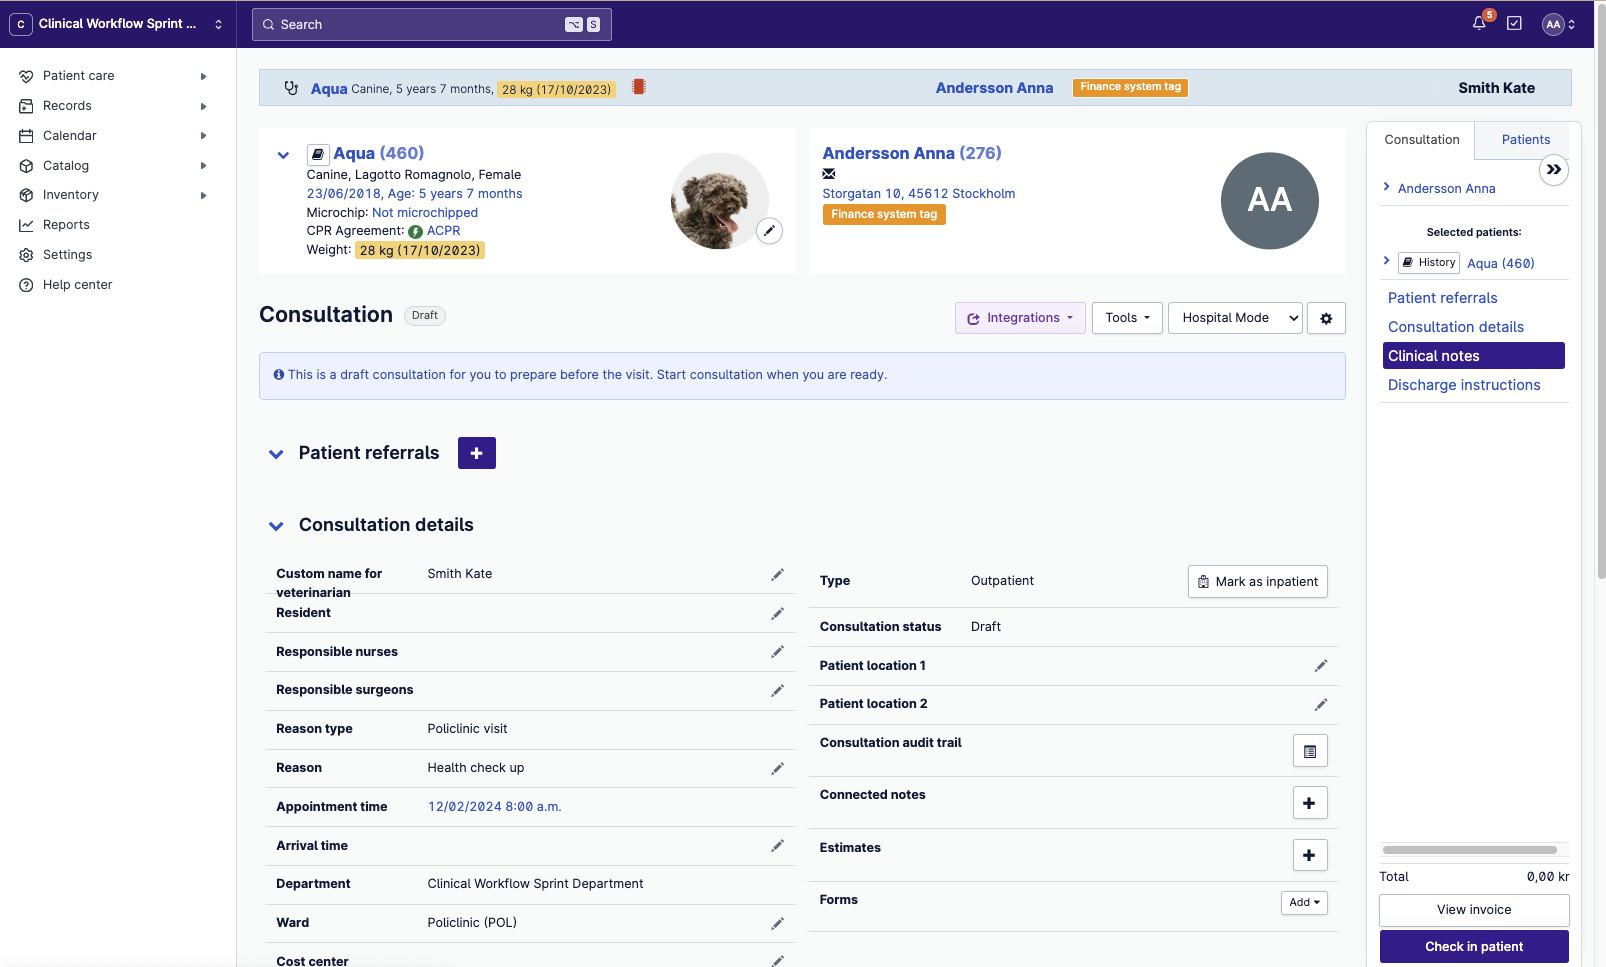Edit the Reason field
The width and height of the screenshot is (1606, 967).
point(777,768)
